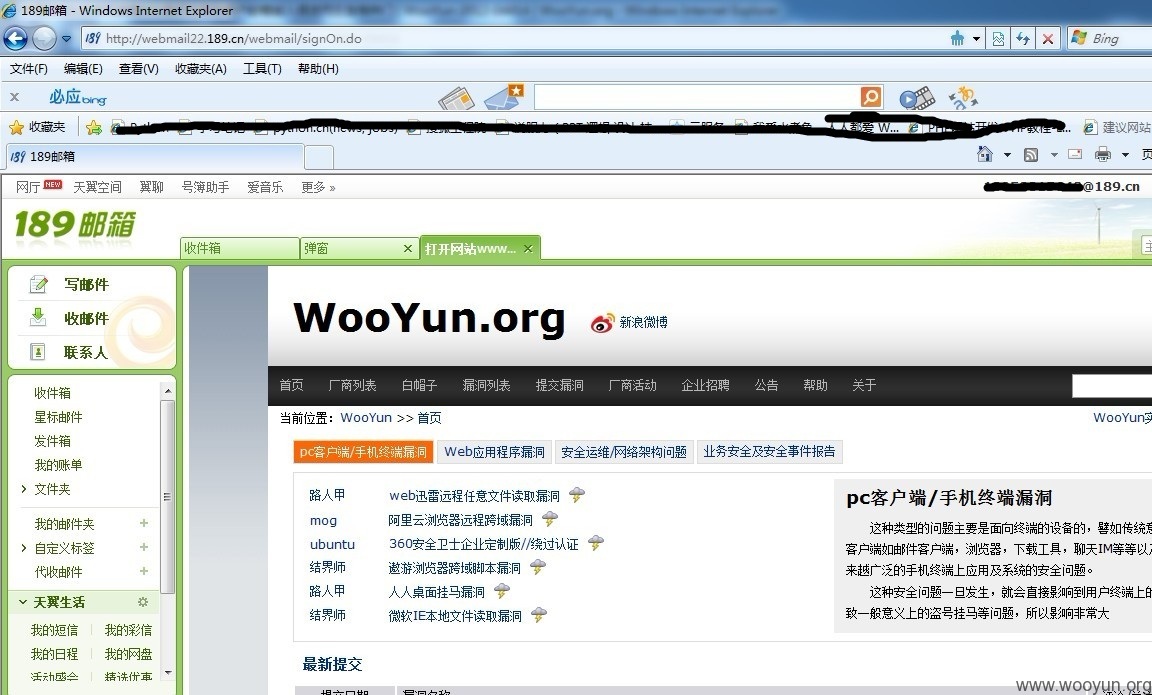Close the Bing toolbar with the X
This screenshot has height=695, width=1152.
click(x=14, y=97)
